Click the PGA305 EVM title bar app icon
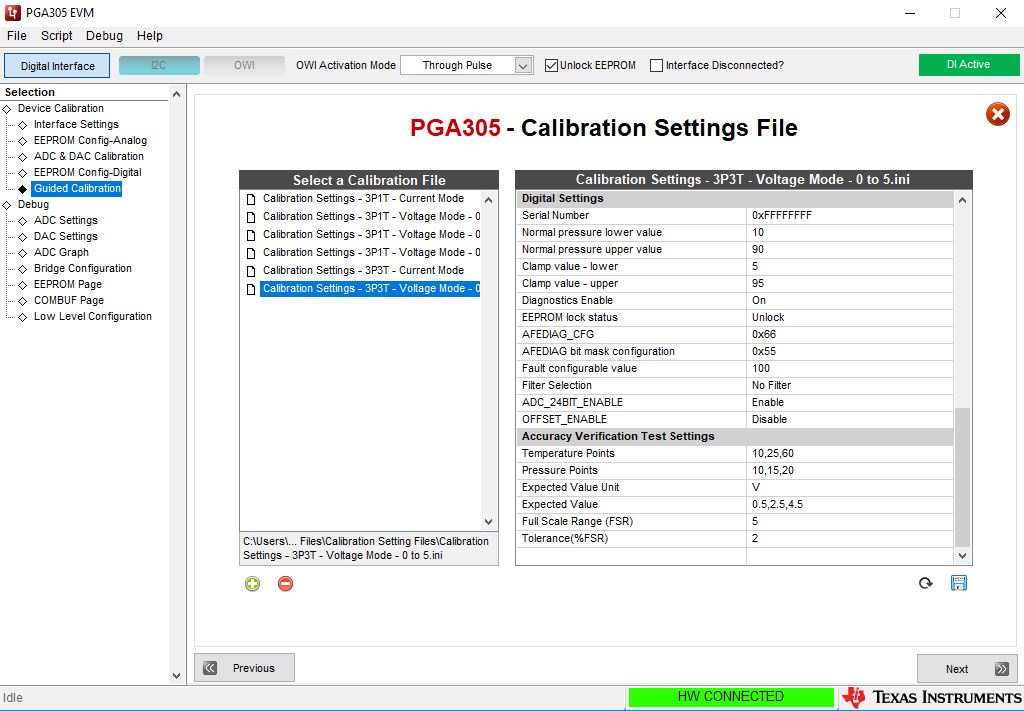The height and width of the screenshot is (711, 1024). coord(12,12)
